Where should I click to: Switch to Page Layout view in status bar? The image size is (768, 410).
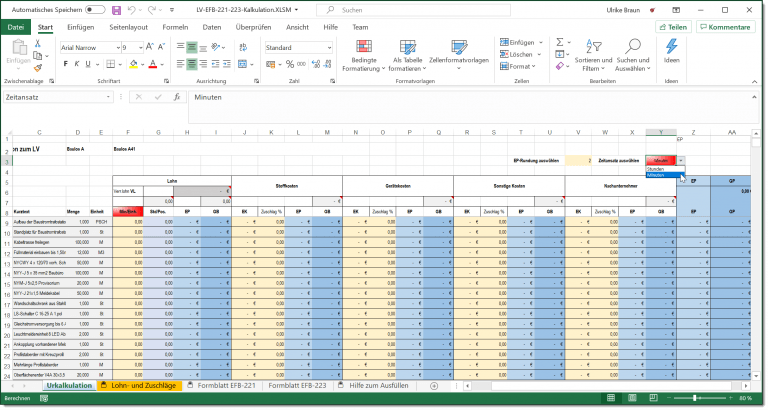pyautogui.click(x=632, y=398)
